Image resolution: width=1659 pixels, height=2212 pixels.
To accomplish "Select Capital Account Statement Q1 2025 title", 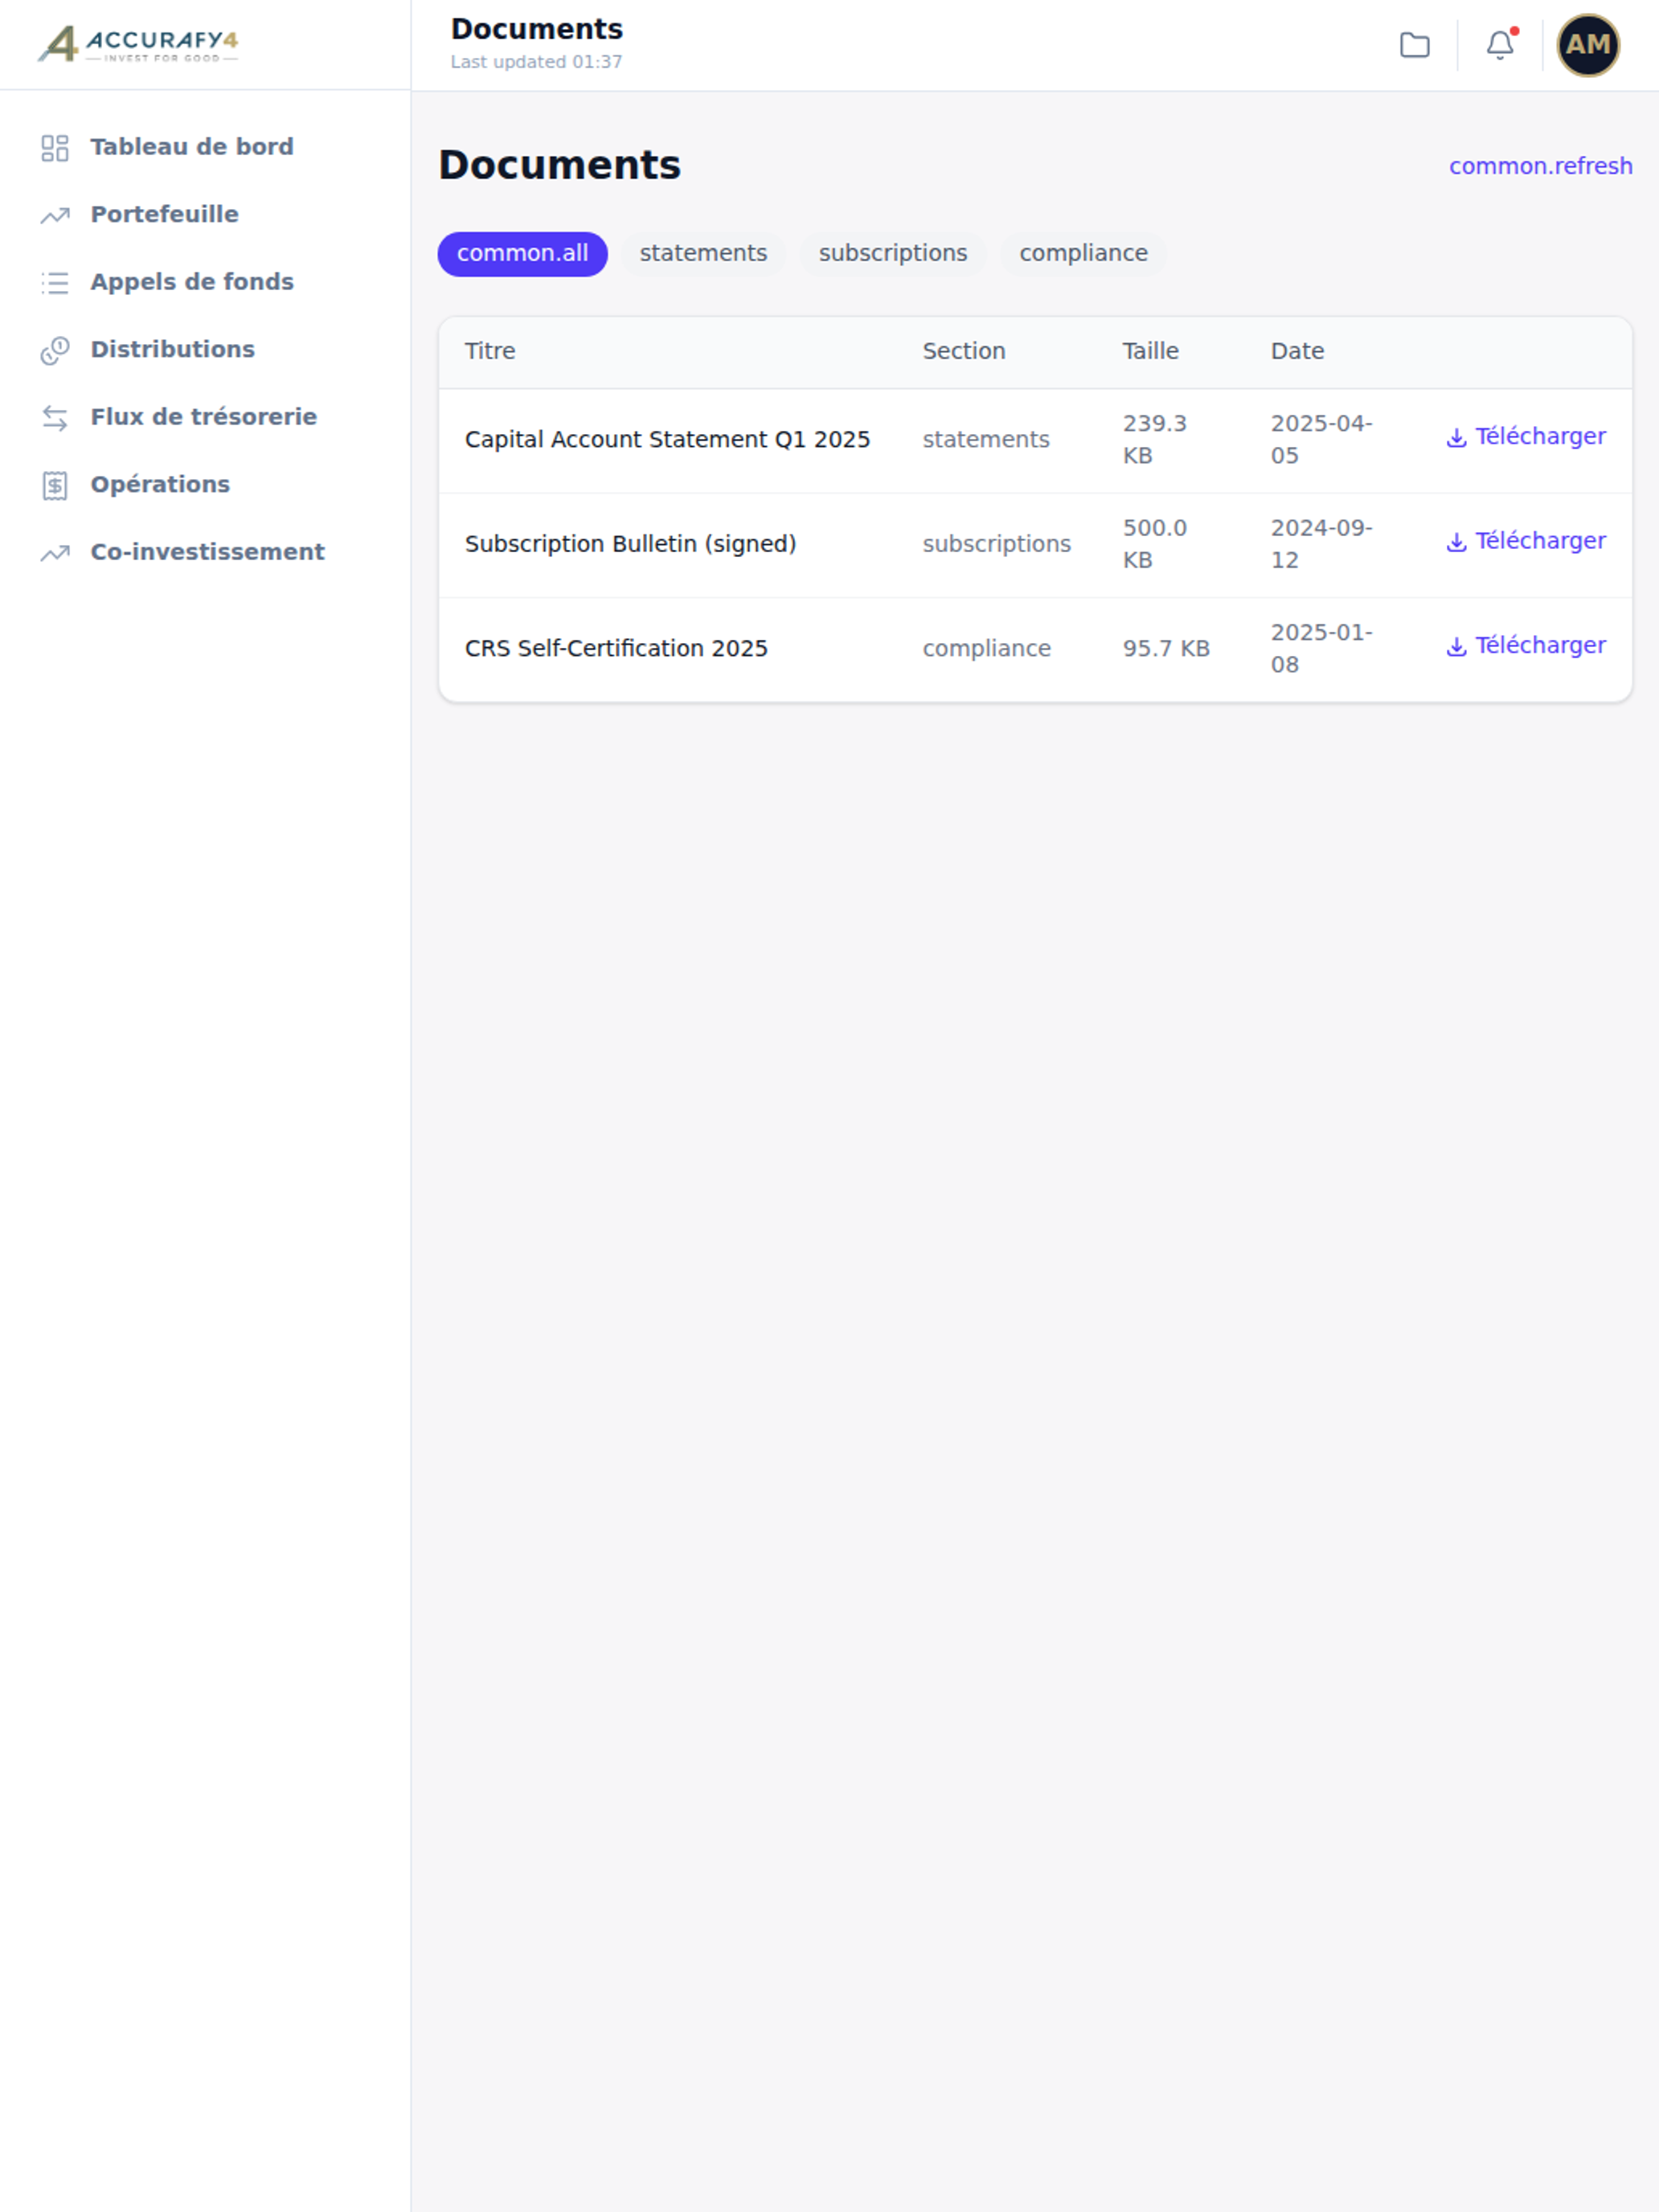I will point(667,440).
